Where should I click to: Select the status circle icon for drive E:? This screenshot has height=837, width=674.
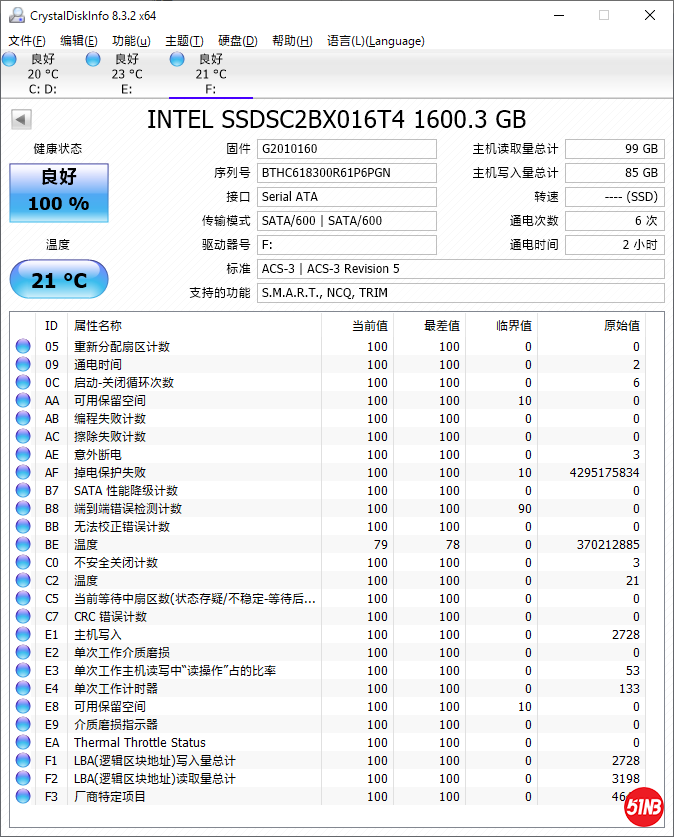pyautogui.click(x=93, y=60)
